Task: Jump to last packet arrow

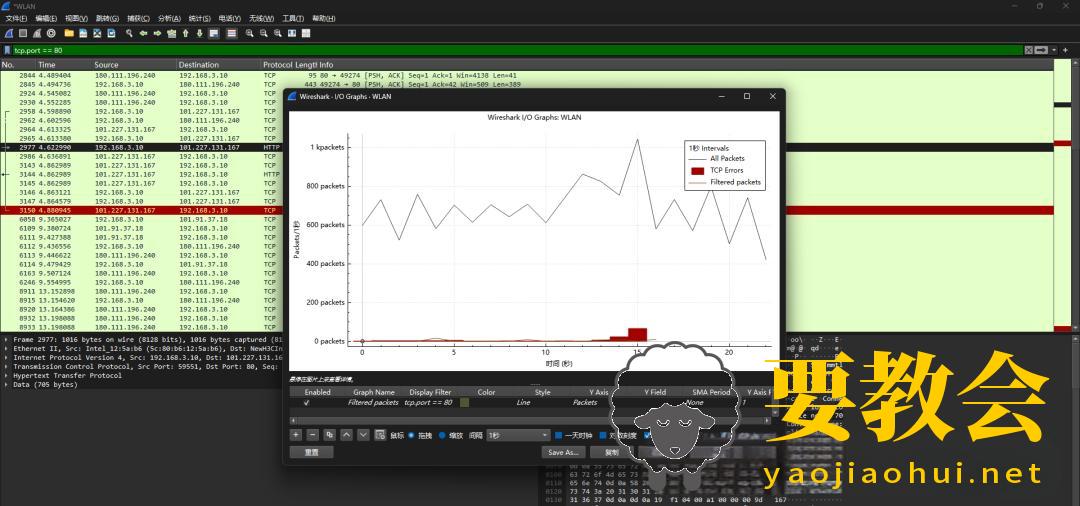Action: tap(199, 33)
